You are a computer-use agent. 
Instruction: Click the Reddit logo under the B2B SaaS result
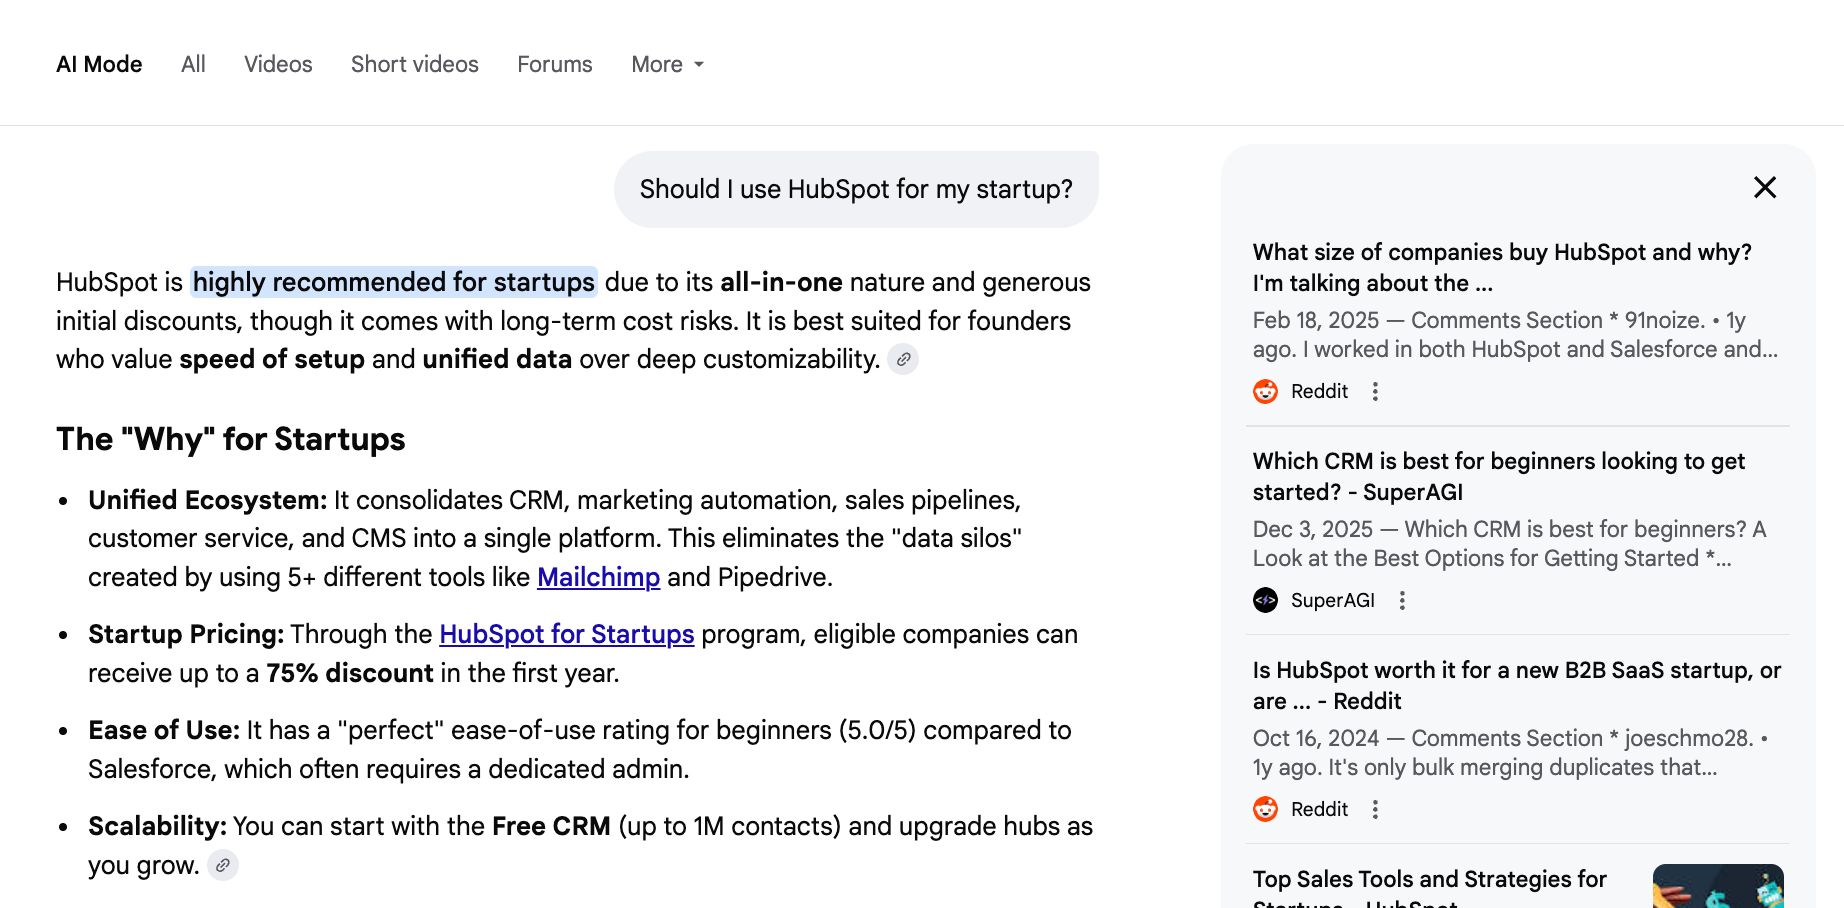(1265, 809)
